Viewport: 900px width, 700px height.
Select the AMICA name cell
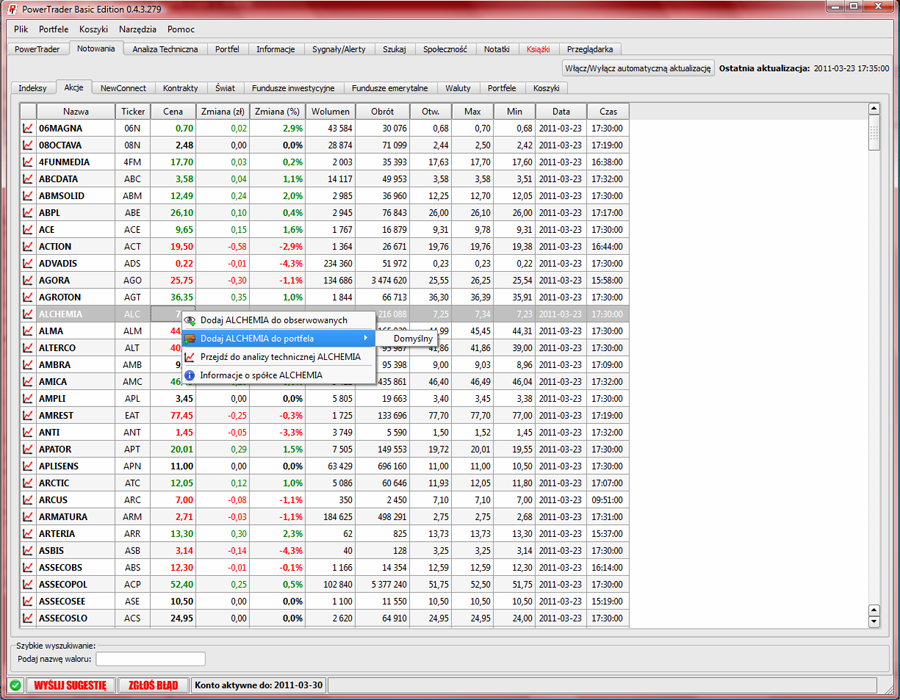[x=76, y=382]
